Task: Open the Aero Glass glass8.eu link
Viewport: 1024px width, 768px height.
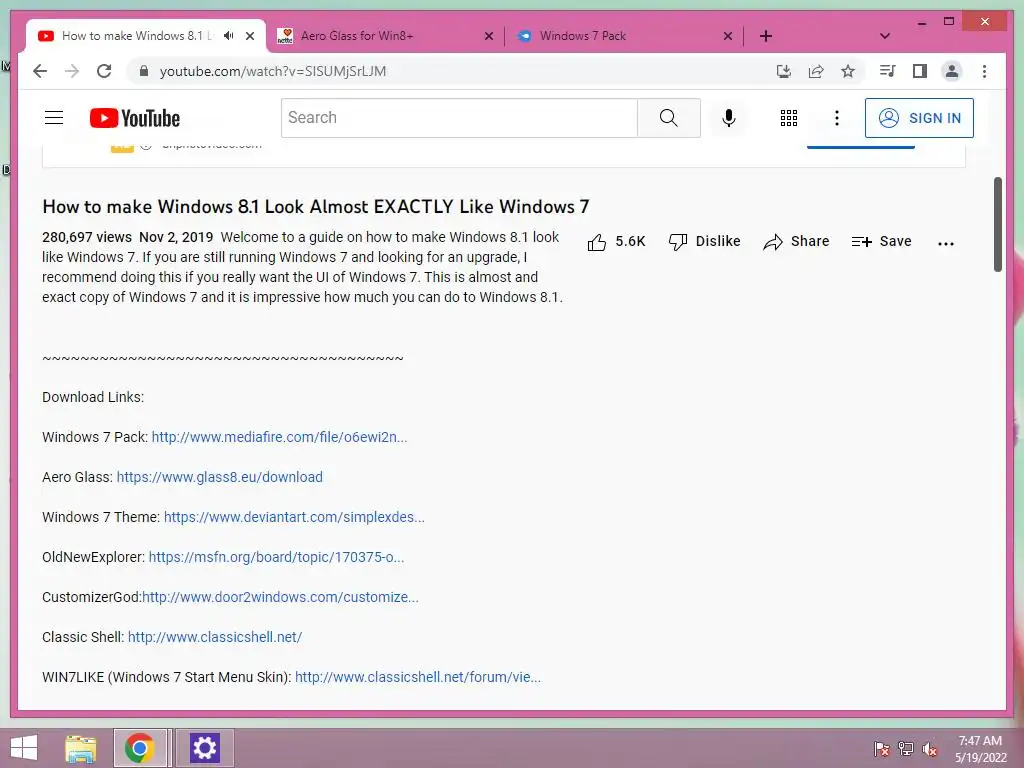Action: pos(219,477)
